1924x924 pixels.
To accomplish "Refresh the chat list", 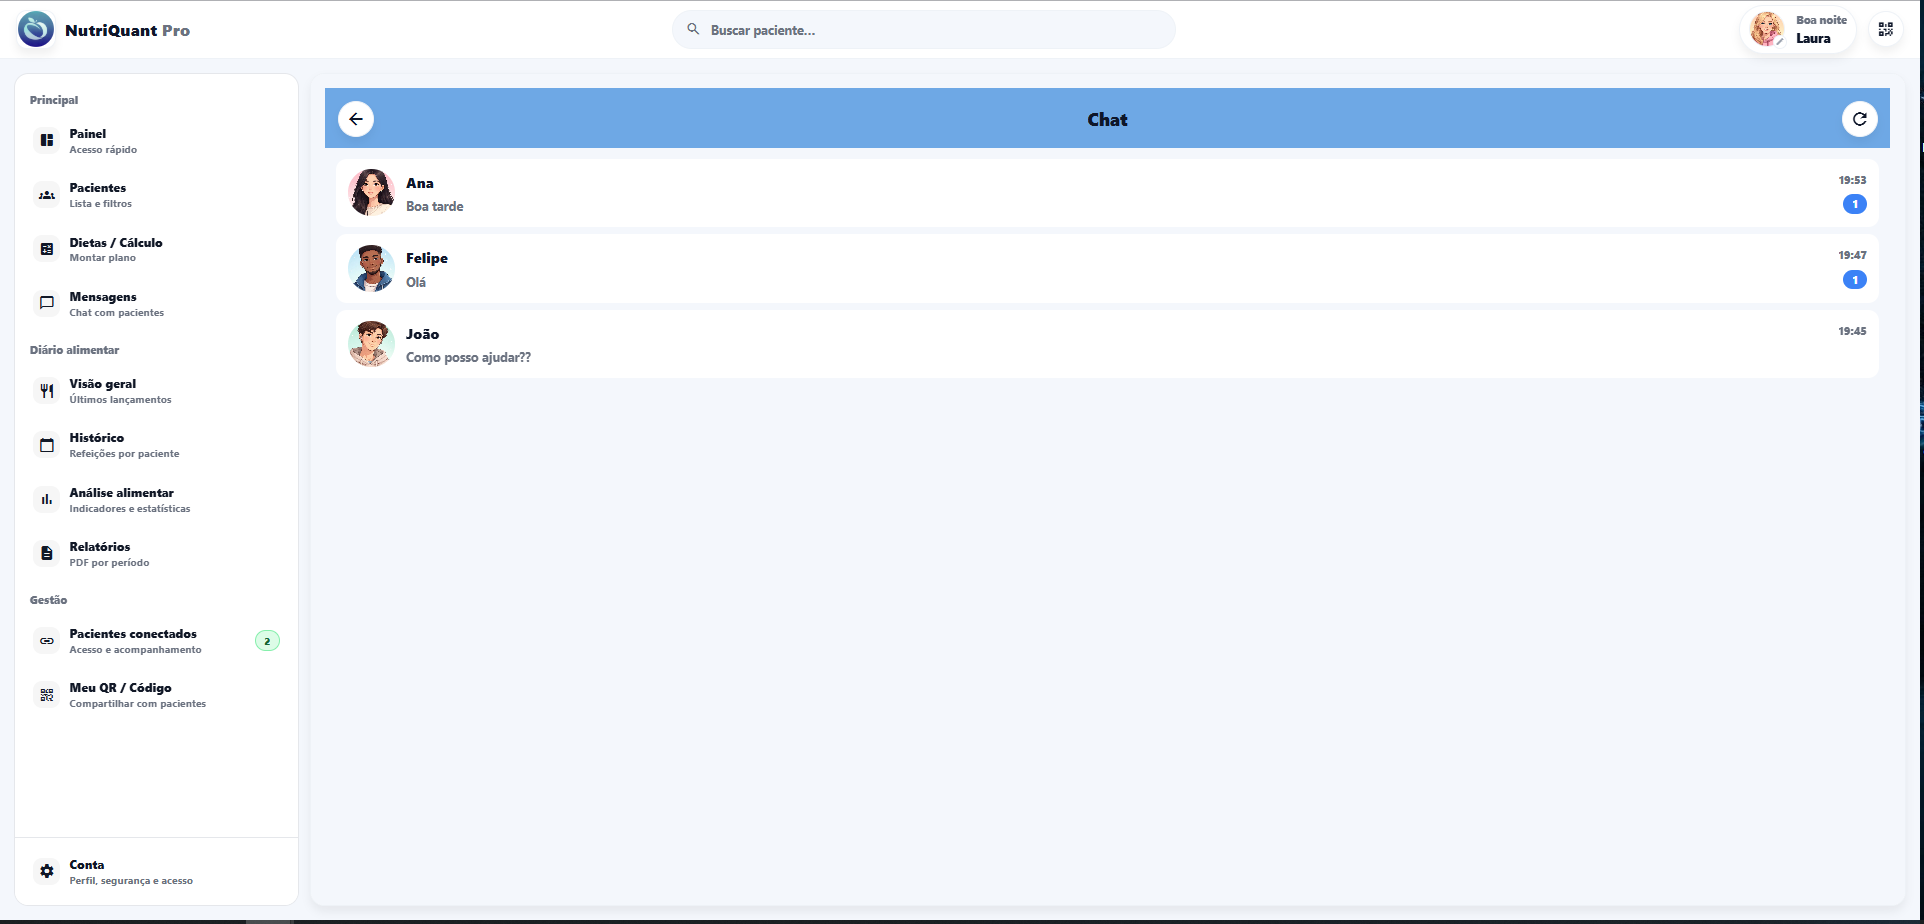I will pos(1859,119).
